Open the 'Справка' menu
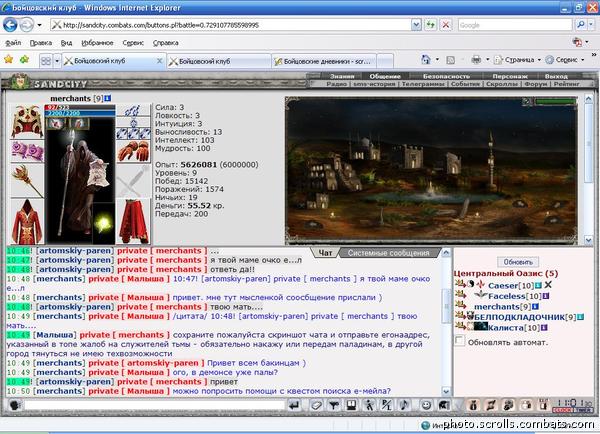 [165, 42]
